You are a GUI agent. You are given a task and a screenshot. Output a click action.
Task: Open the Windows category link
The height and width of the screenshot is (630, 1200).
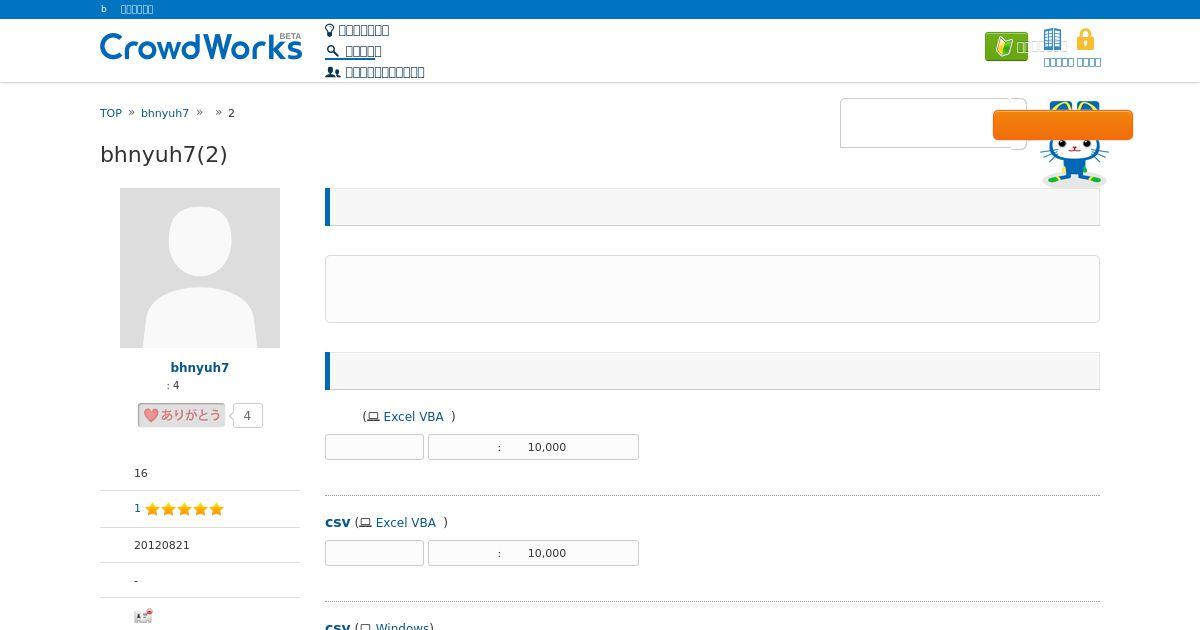point(403,626)
